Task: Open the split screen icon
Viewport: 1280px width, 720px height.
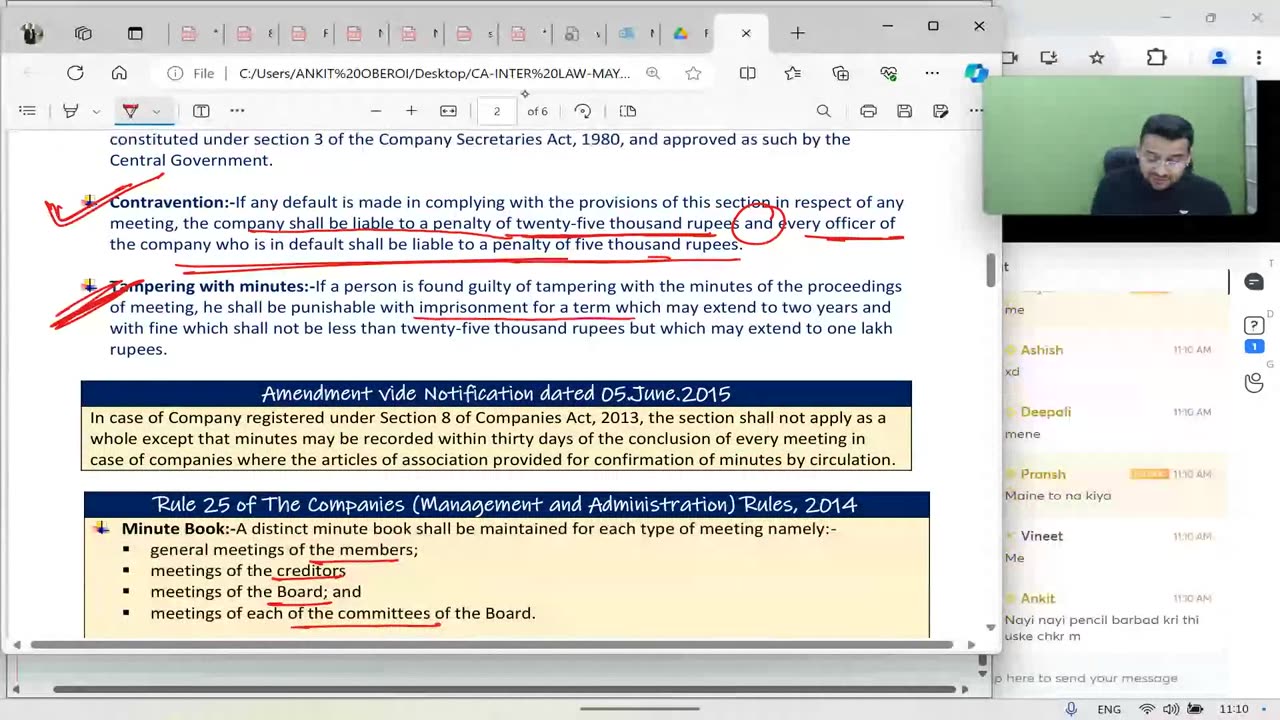Action: click(747, 73)
